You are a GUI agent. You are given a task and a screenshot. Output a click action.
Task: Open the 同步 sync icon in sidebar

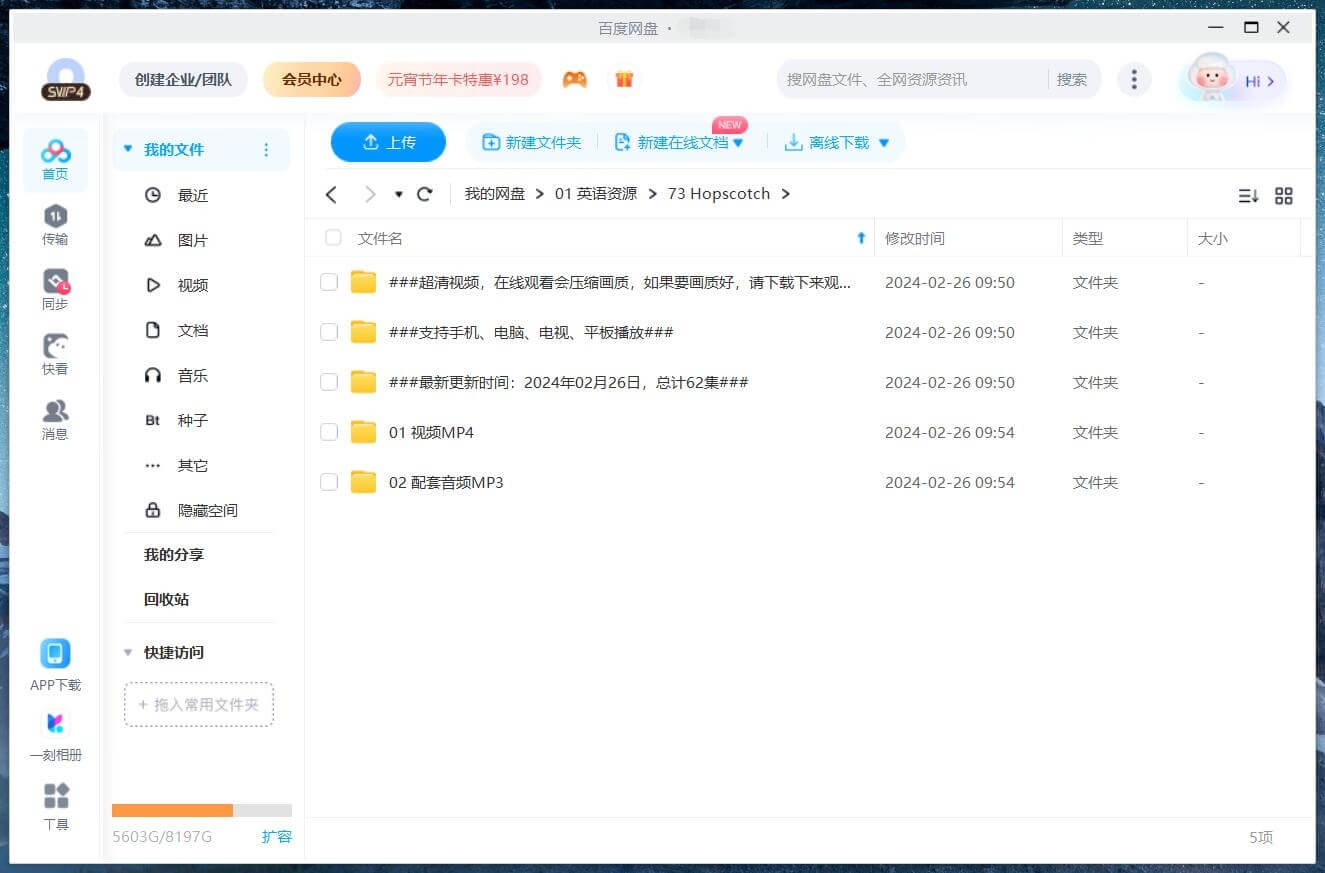(x=55, y=282)
